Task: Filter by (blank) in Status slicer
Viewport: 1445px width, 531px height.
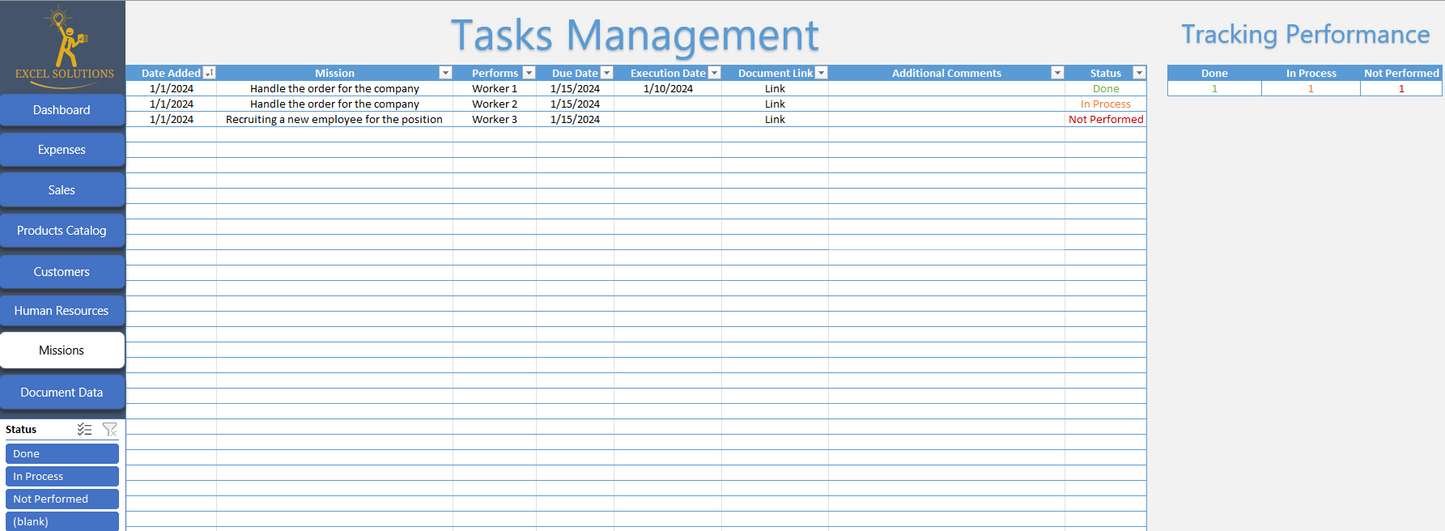Action: [62, 521]
